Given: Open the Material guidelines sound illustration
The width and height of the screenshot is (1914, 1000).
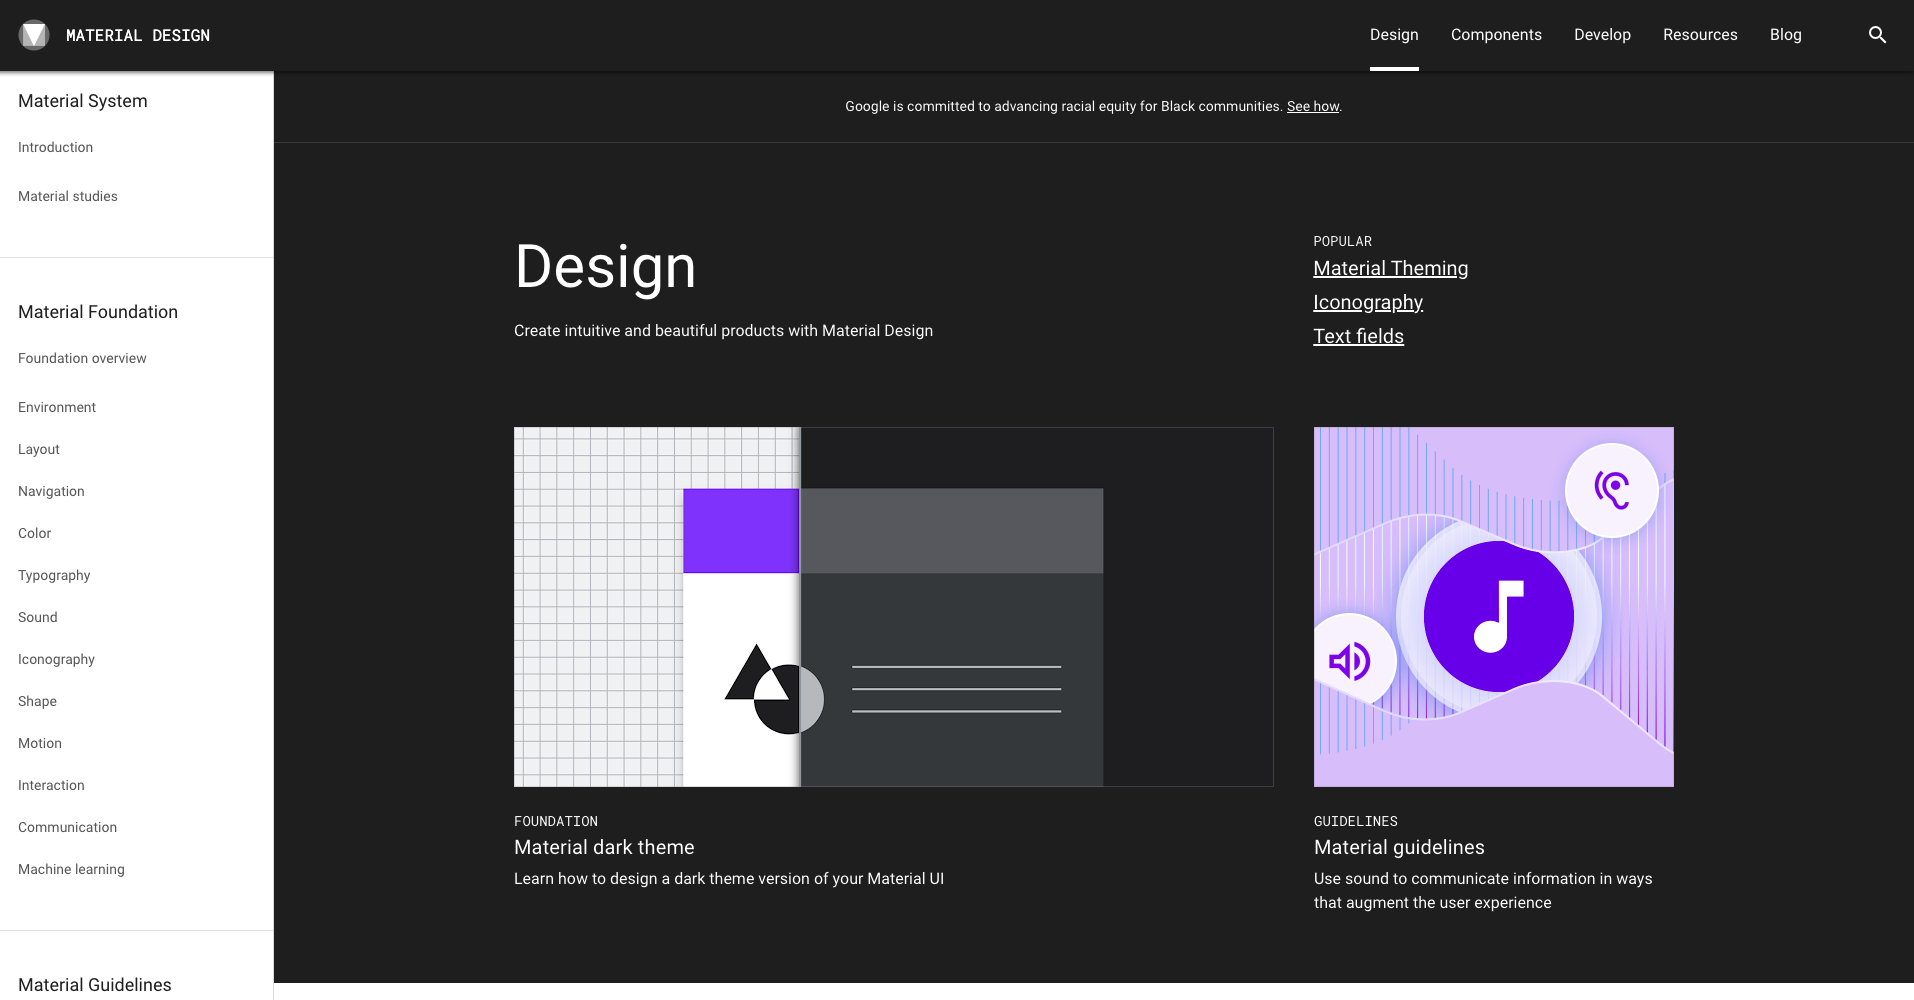Looking at the screenshot, I should [1493, 607].
